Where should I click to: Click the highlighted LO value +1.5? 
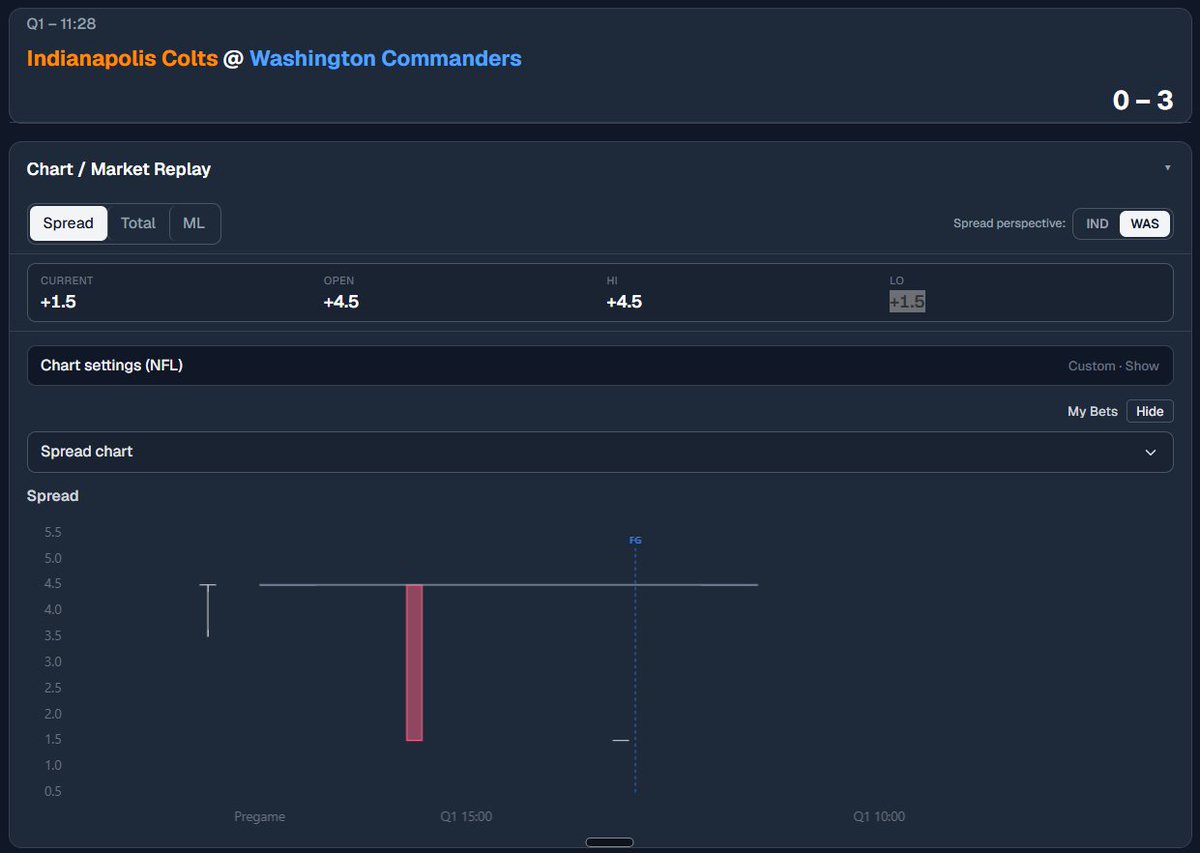click(907, 301)
